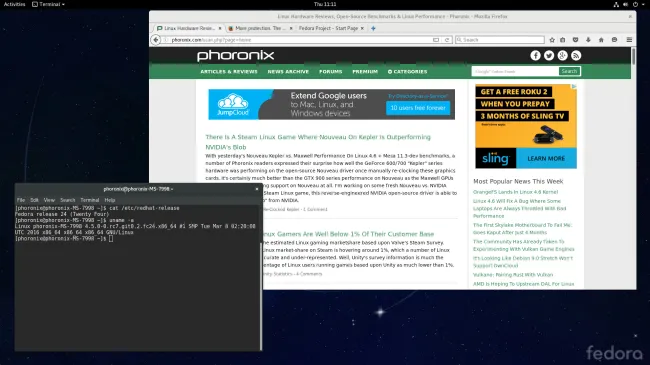This screenshot has width=650, height=365.
Task: Open Community Experimenting With Vulkan Game Engines article
Action: pyautogui.click(x=524, y=245)
